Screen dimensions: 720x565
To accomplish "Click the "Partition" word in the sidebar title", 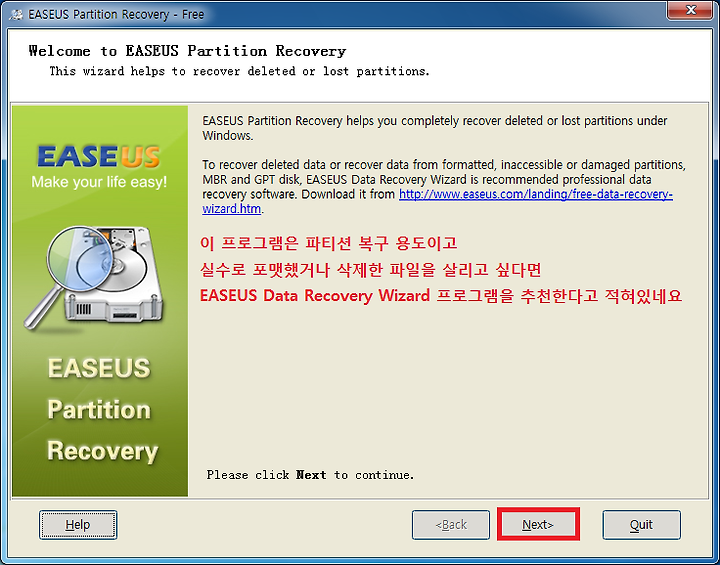I will pos(99,409).
